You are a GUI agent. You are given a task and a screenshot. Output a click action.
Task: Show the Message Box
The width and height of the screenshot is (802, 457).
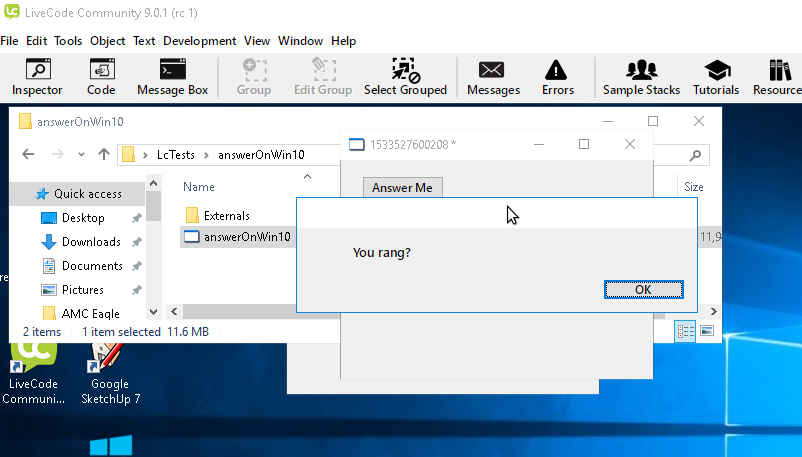[171, 77]
